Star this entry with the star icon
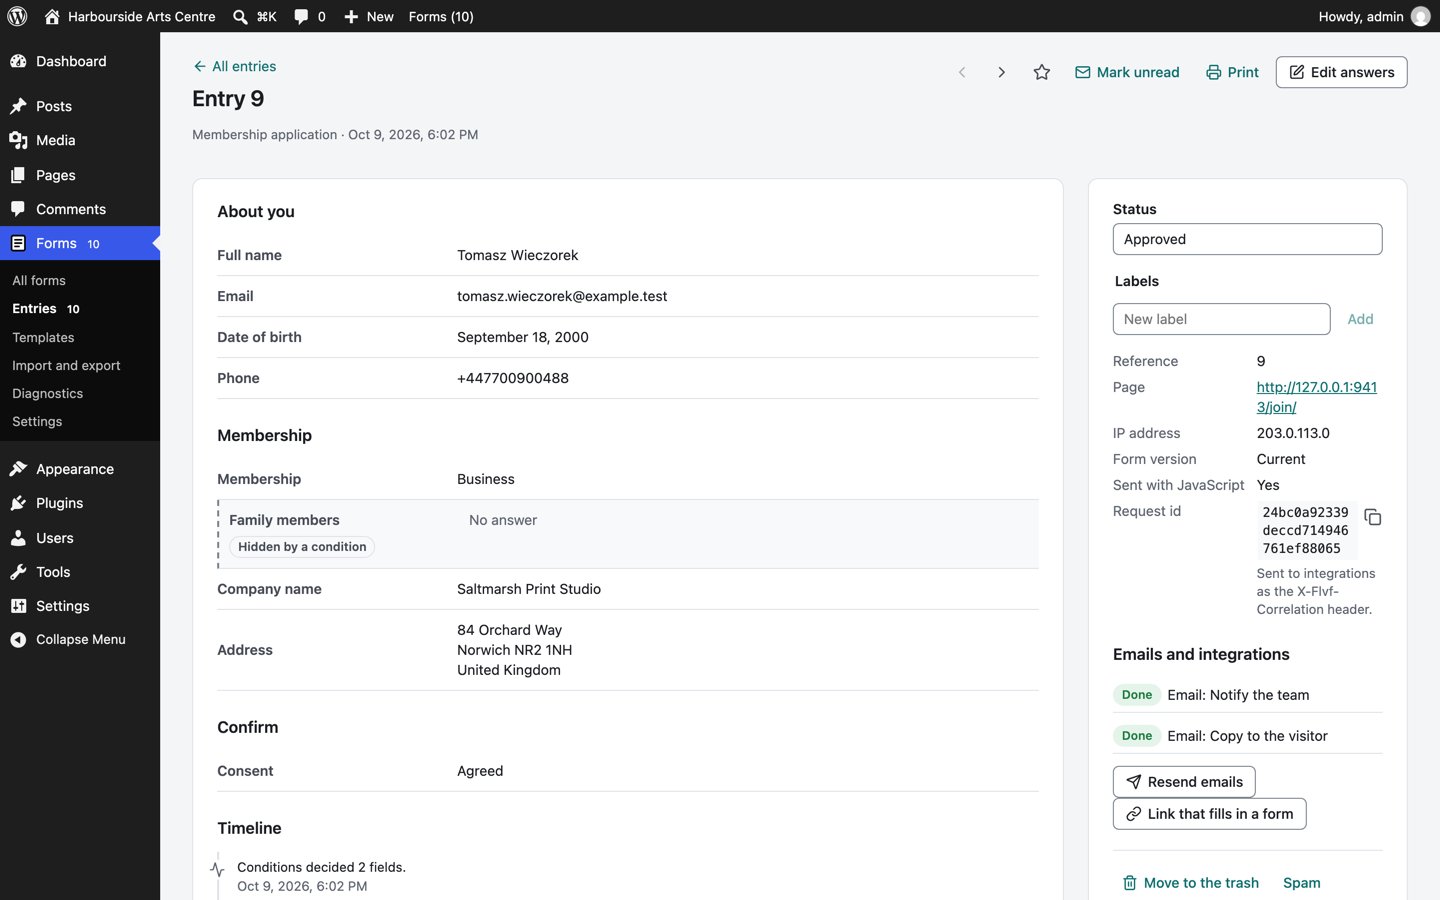The image size is (1440, 900). (1042, 72)
